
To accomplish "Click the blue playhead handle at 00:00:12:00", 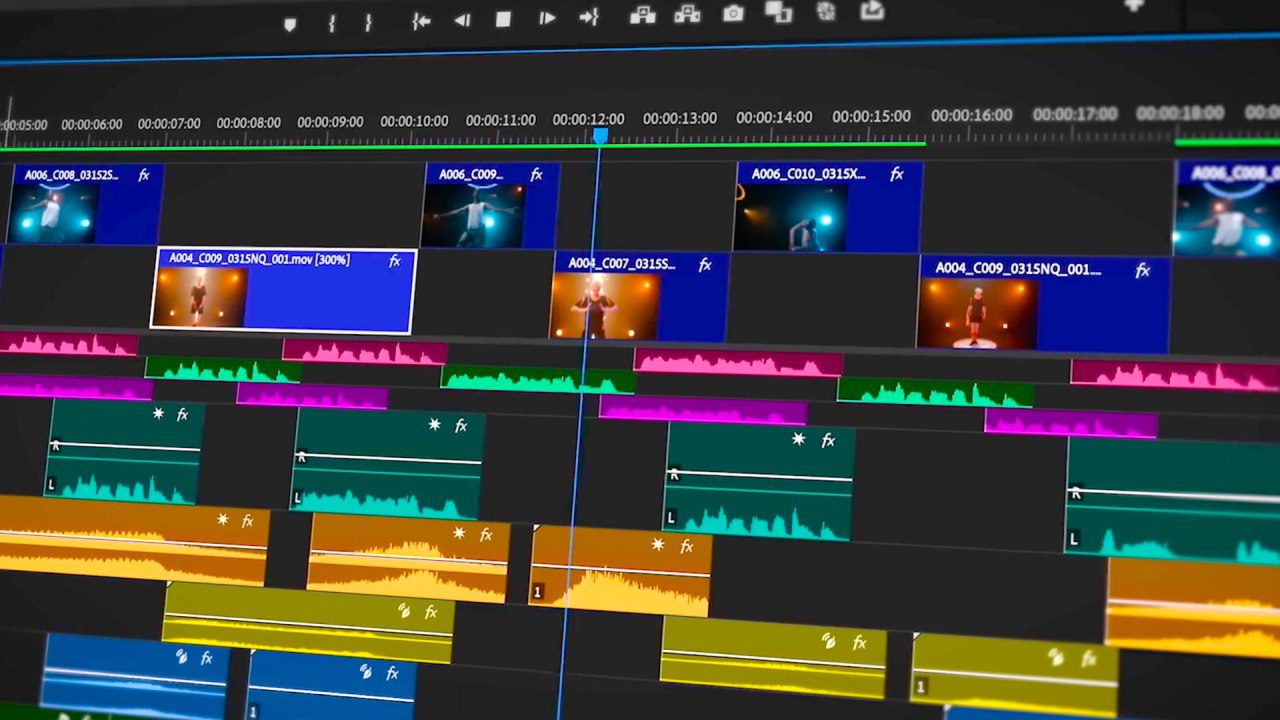I will 600,135.
